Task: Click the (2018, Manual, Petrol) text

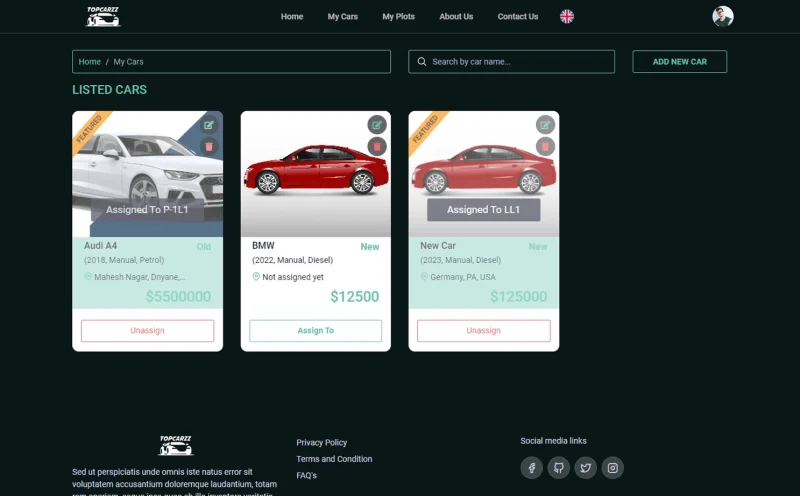Action: [124, 260]
